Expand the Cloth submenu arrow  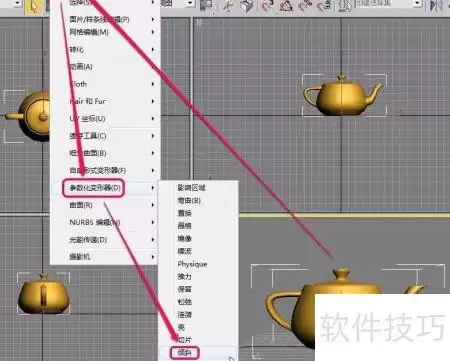pyautogui.click(x=153, y=84)
